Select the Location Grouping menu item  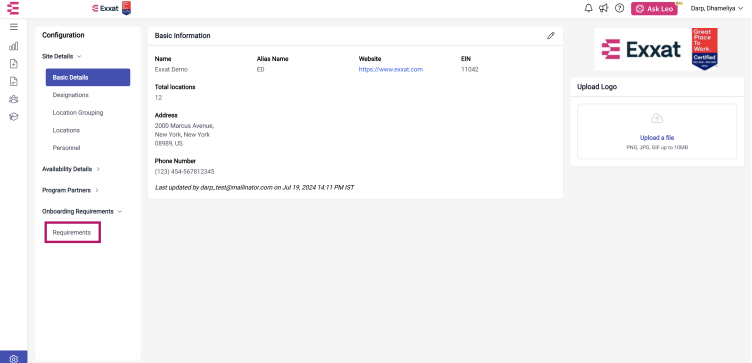pyautogui.click(x=78, y=113)
